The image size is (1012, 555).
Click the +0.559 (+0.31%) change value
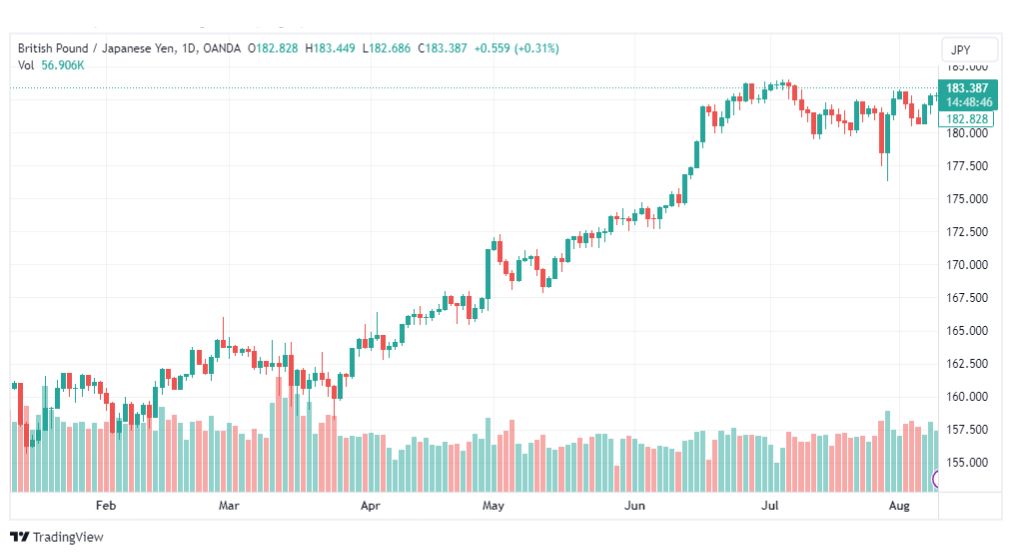pos(516,48)
